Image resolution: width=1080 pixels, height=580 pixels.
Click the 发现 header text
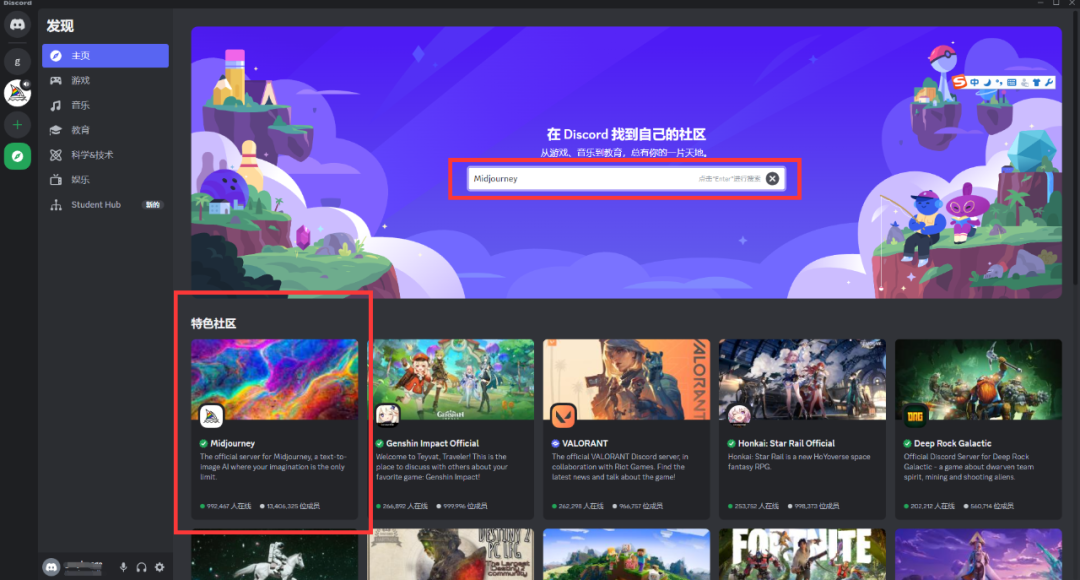[x=60, y=26]
